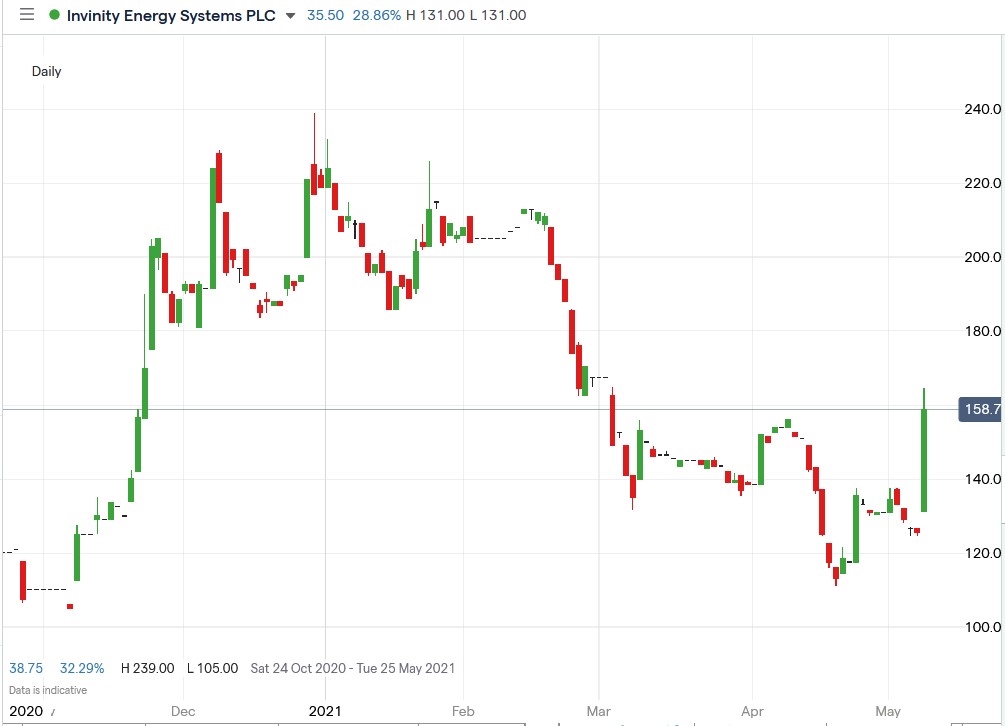Select the 32.29% range percentage
Image resolution: width=1005 pixels, height=726 pixels.
[x=82, y=668]
